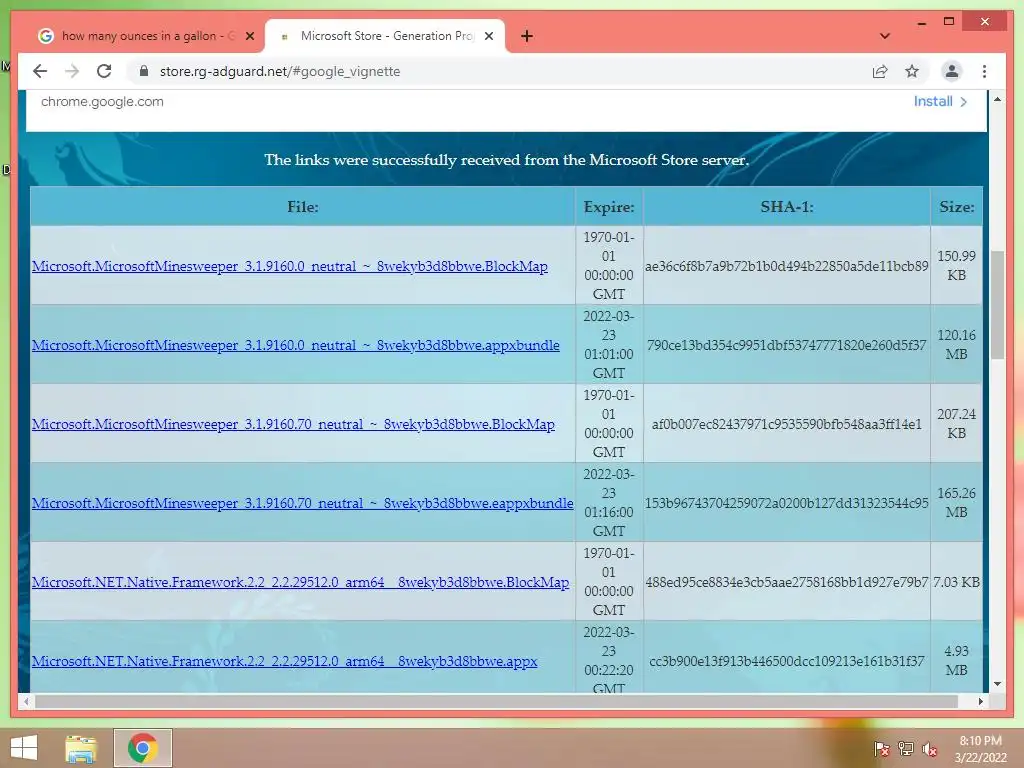Viewport: 1024px width, 768px height.
Task: Select SHA-1 hash starting with 488ed95c
Action: (786, 582)
